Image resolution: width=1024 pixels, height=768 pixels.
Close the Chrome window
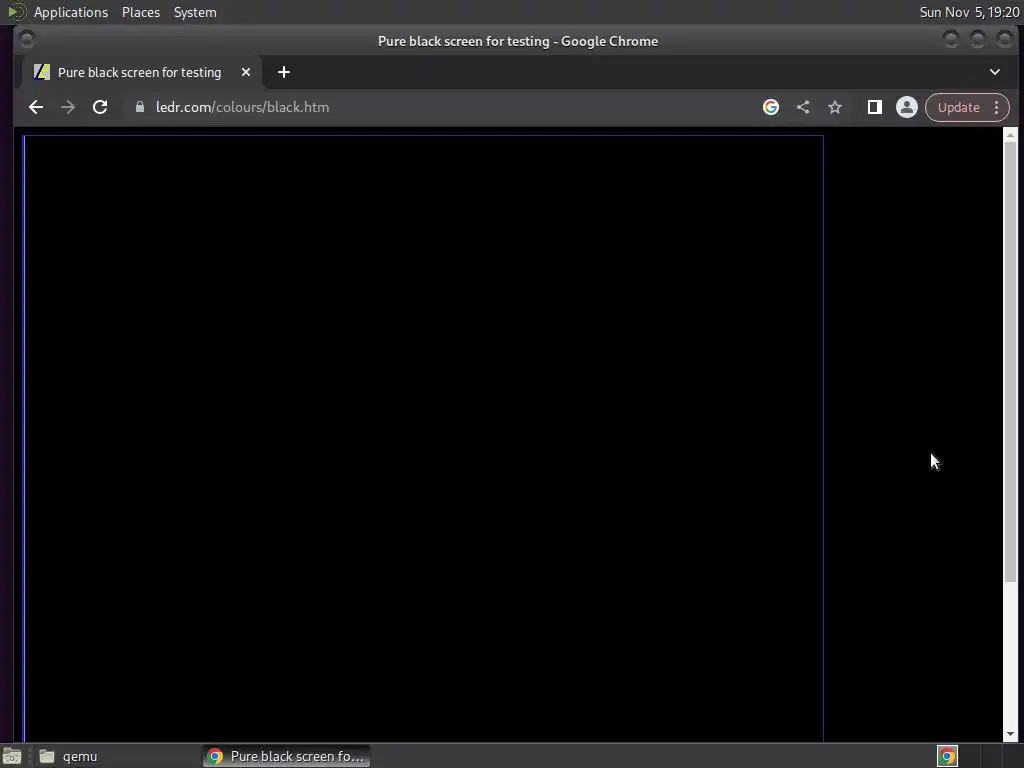pos(1004,40)
